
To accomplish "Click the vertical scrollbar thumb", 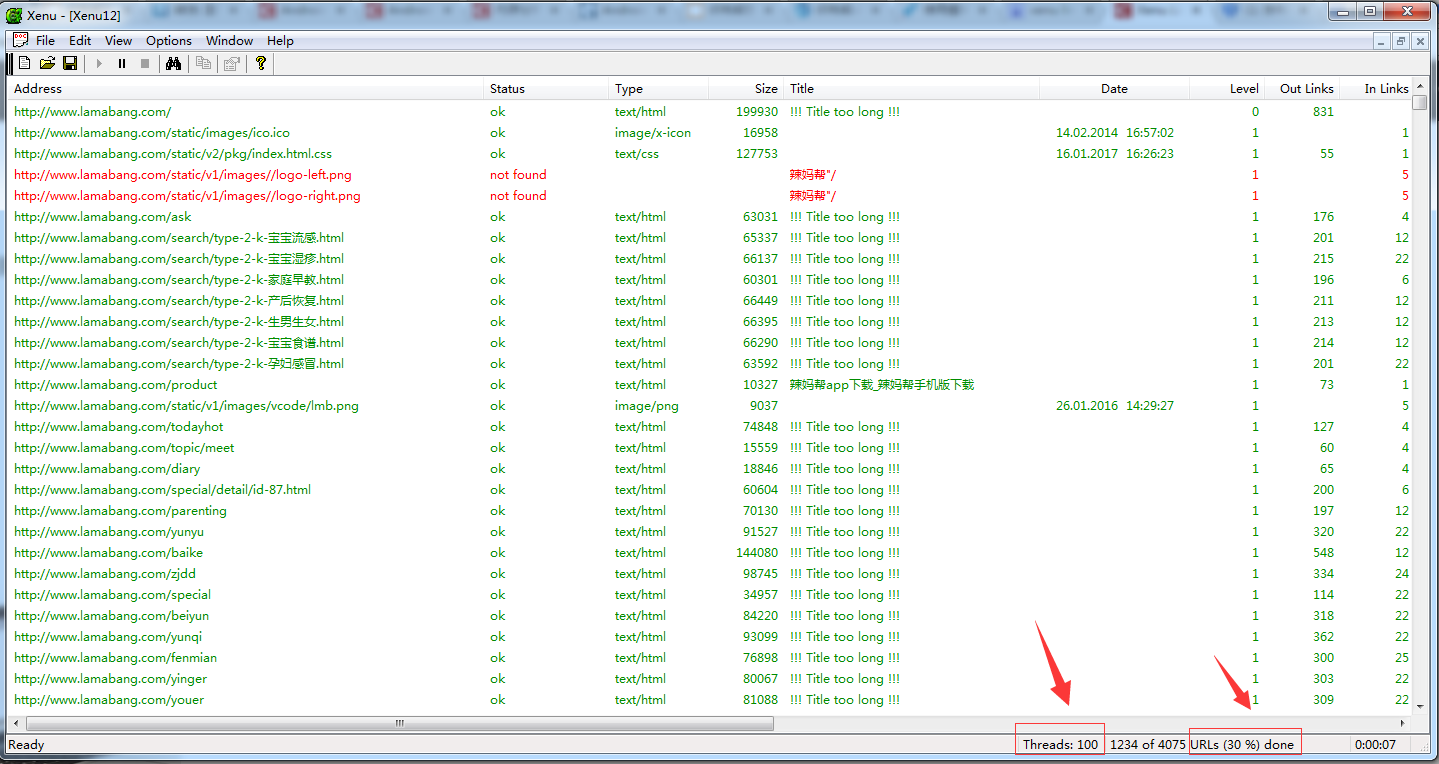I will click(1420, 102).
